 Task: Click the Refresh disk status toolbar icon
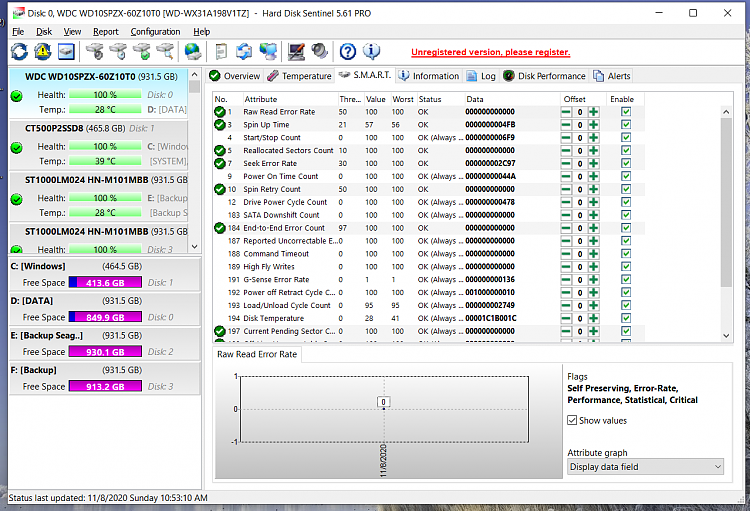coord(20,51)
